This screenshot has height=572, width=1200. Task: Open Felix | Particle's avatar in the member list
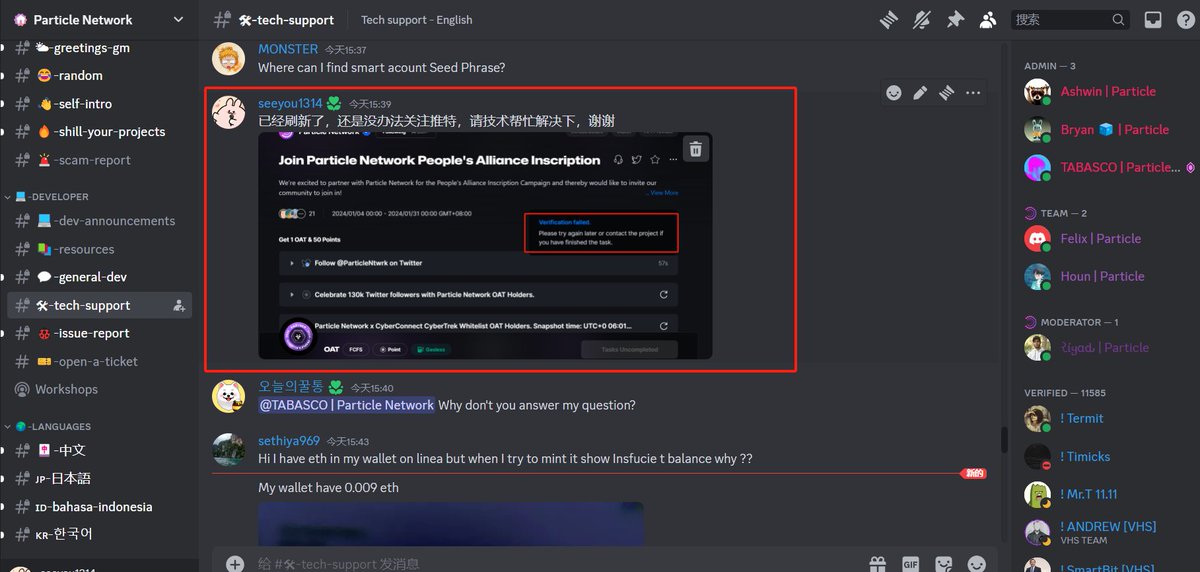[1038, 238]
